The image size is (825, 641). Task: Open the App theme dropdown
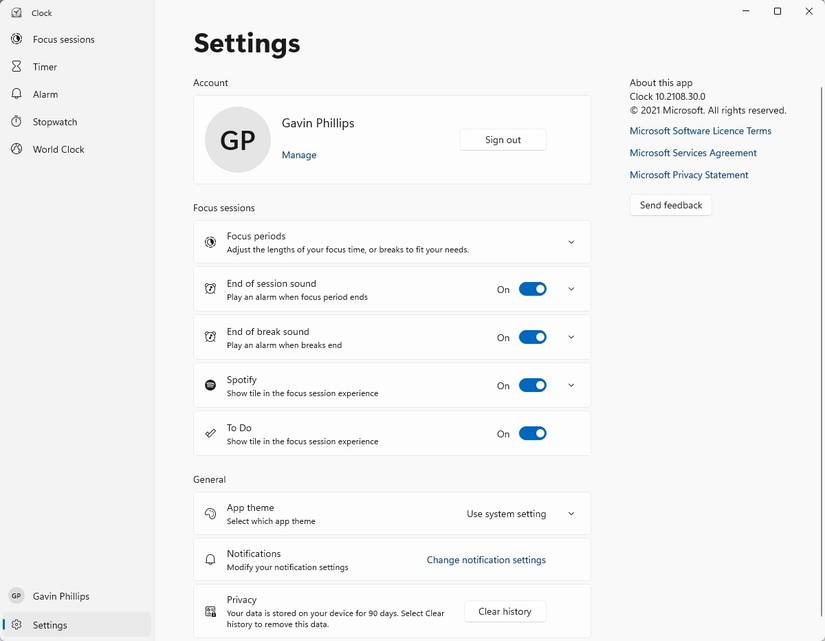(x=520, y=514)
